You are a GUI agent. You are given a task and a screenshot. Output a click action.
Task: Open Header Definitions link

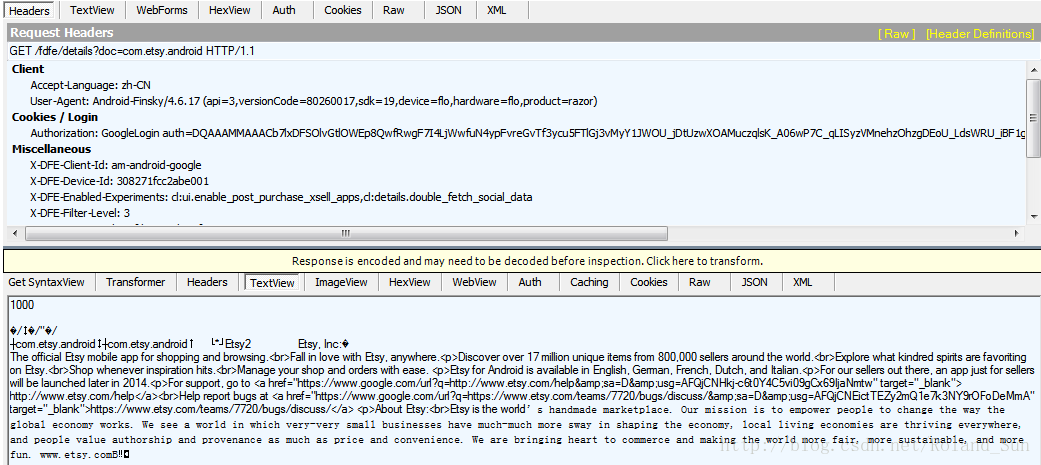(979, 33)
